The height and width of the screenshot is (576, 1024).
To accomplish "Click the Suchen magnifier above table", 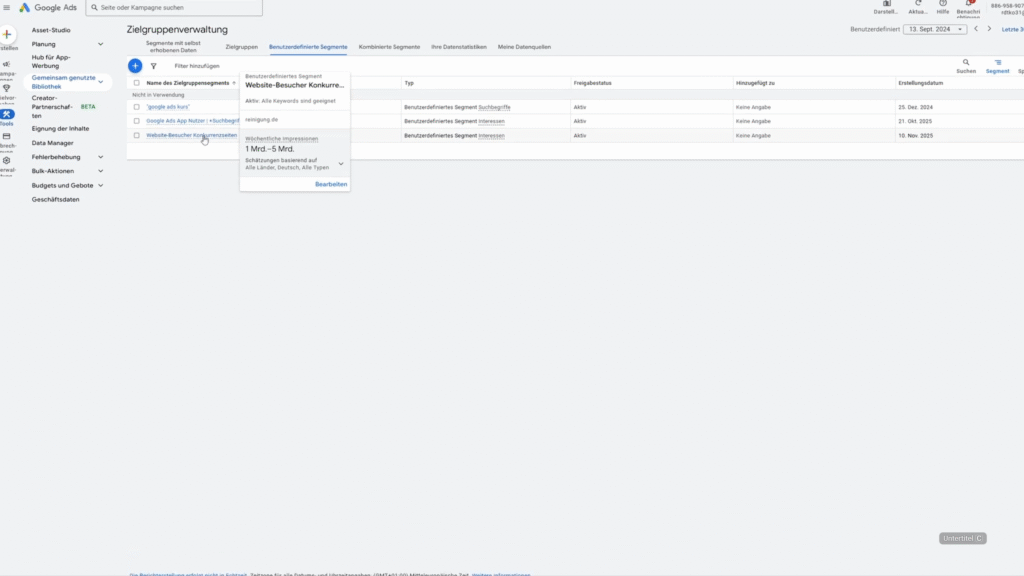I will coord(966,63).
